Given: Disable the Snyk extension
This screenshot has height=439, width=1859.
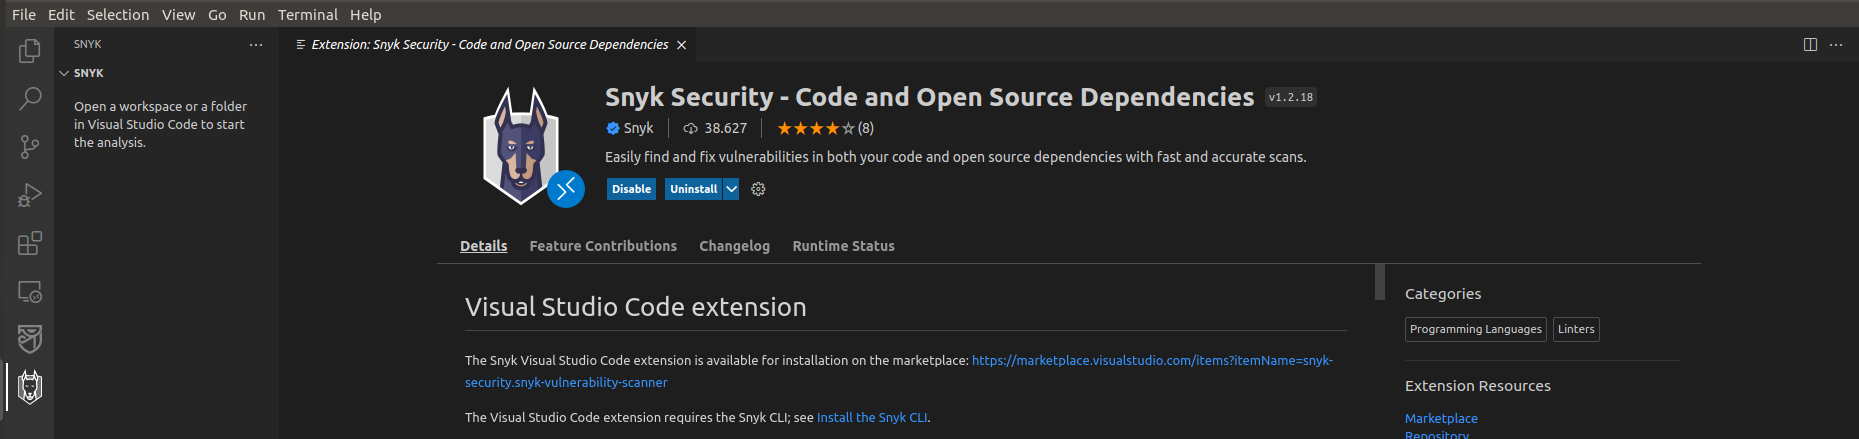Looking at the screenshot, I should coord(631,189).
